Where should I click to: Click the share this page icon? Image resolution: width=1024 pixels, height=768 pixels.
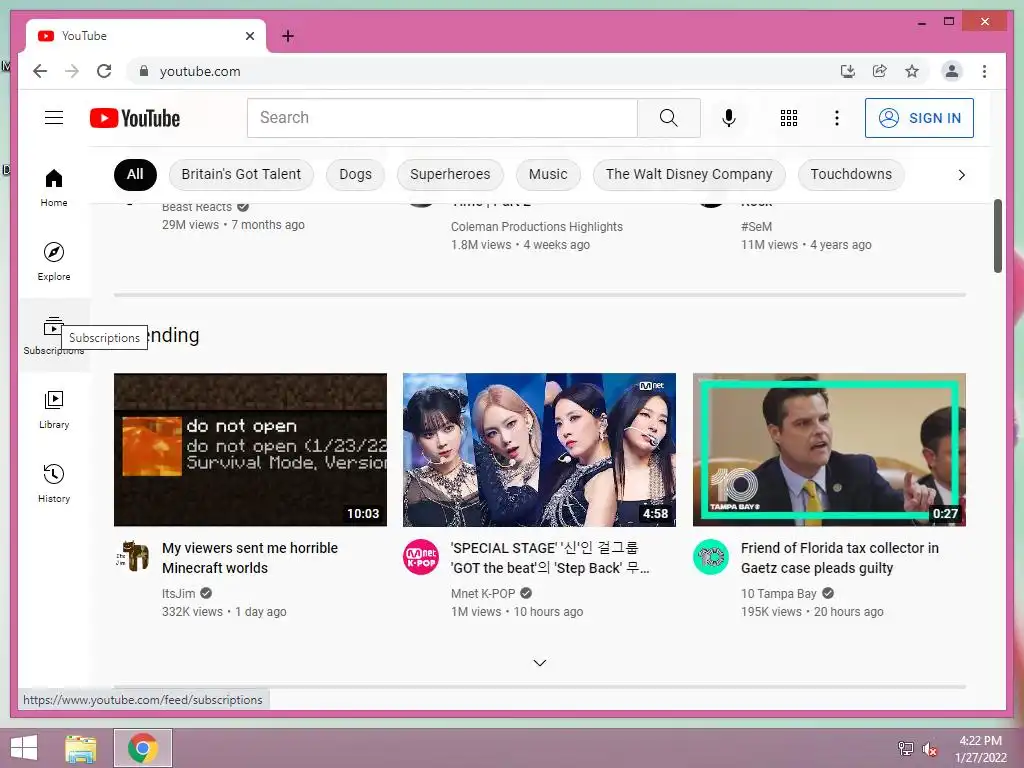880,71
